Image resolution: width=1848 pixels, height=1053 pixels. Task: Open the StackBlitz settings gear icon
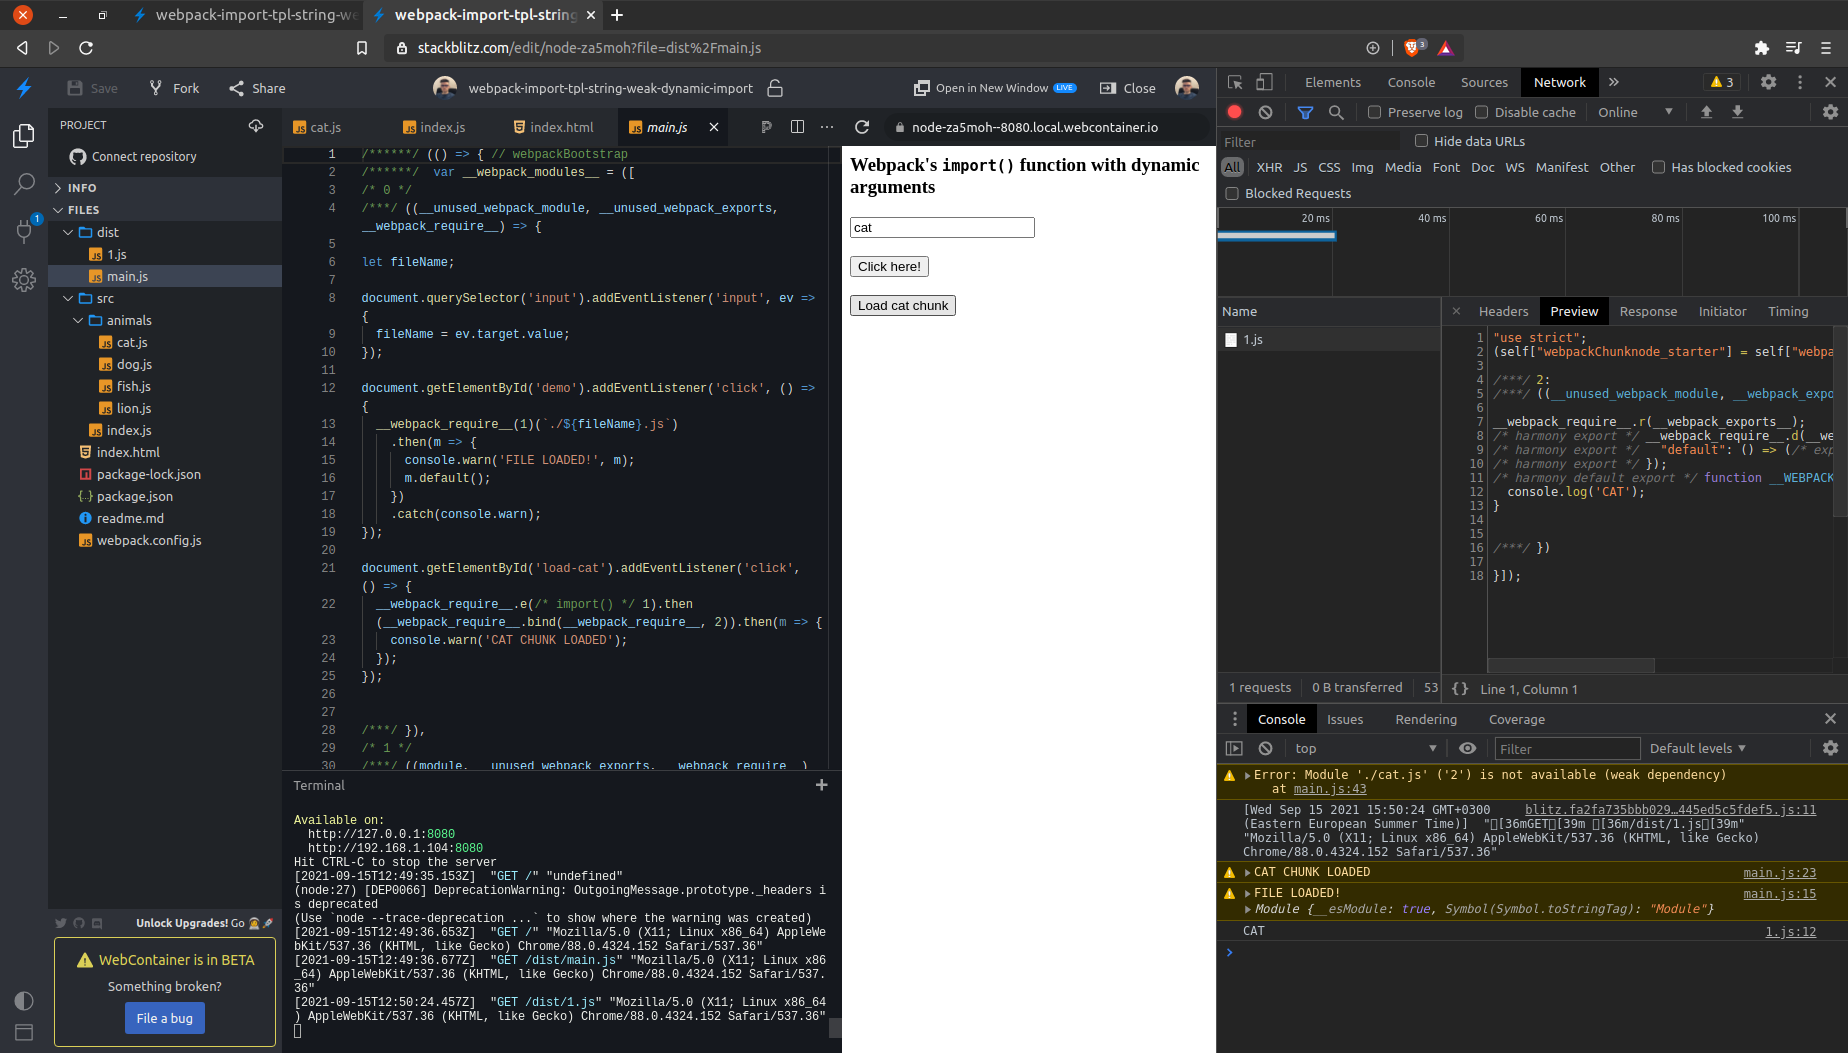[x=24, y=280]
